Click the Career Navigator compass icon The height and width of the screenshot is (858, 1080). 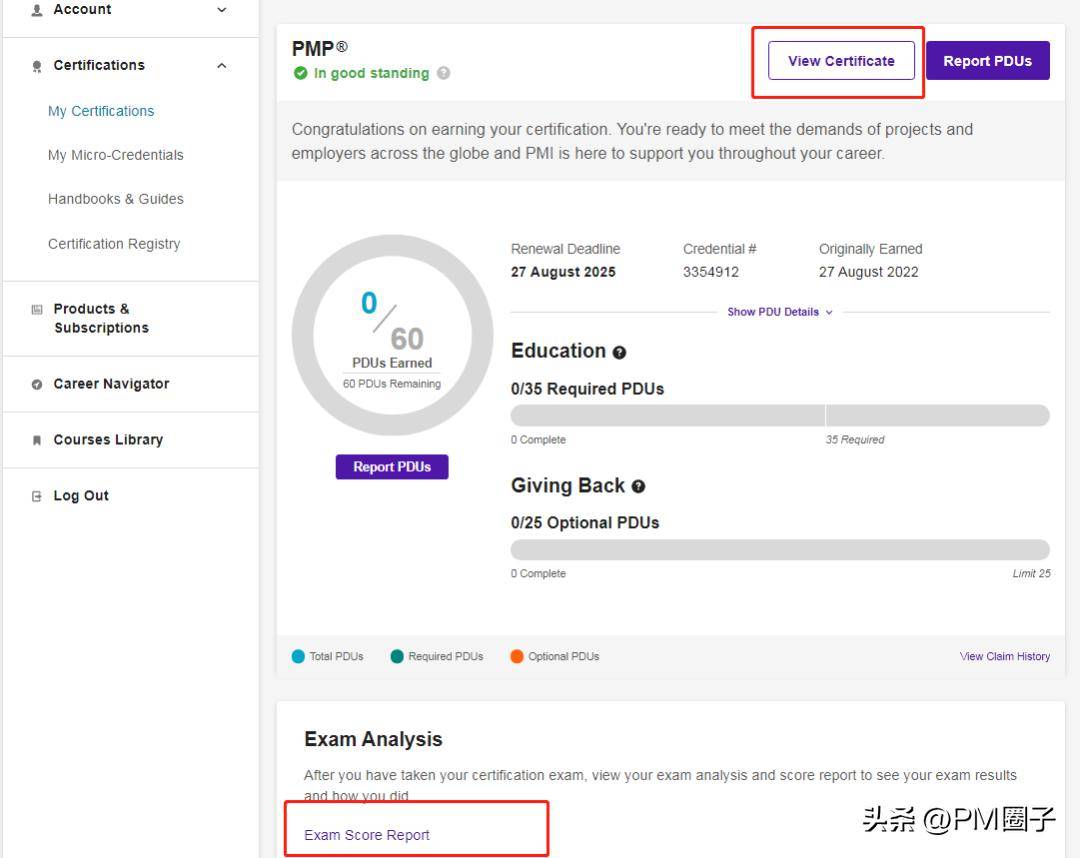(37, 384)
